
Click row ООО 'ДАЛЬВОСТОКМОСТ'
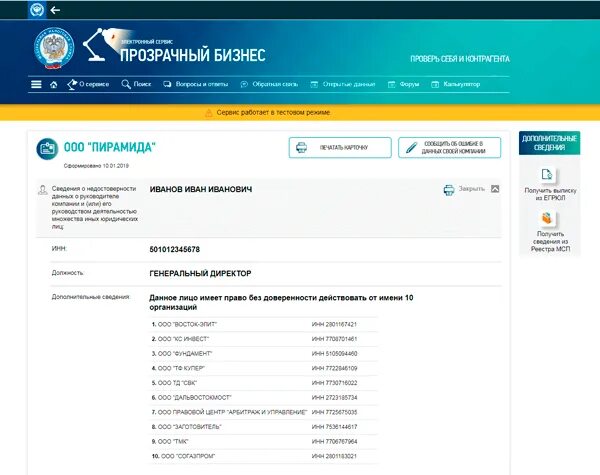263,398
